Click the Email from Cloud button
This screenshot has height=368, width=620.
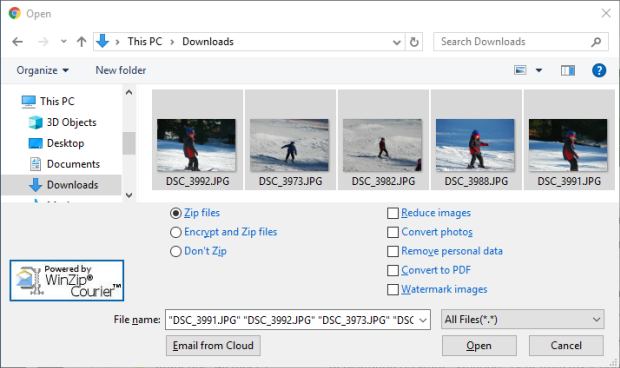point(213,345)
